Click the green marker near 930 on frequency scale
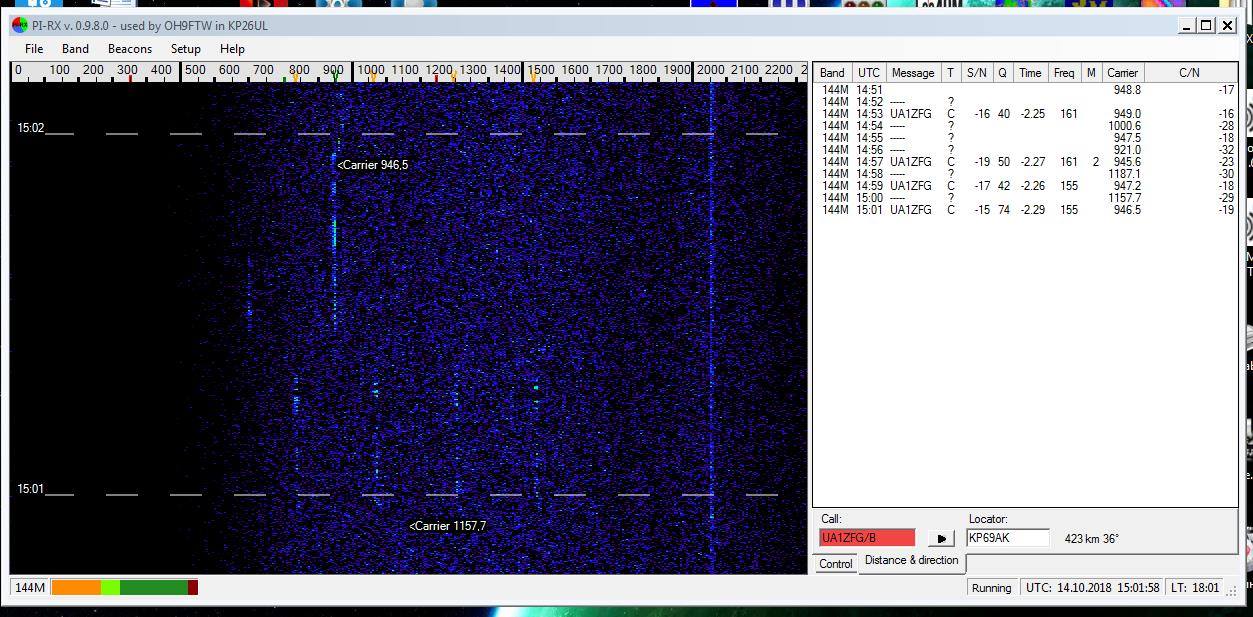Viewport: 1253px width, 617px height. point(335,77)
